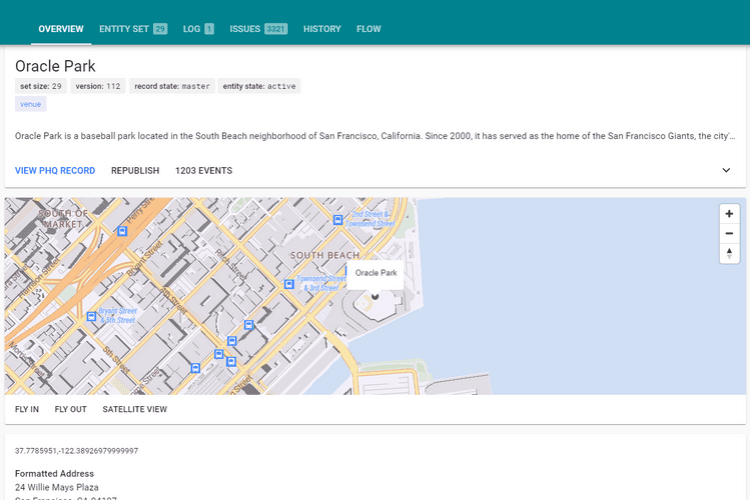Open the Entity Set tab
This screenshot has height=500, width=750.
(133, 29)
